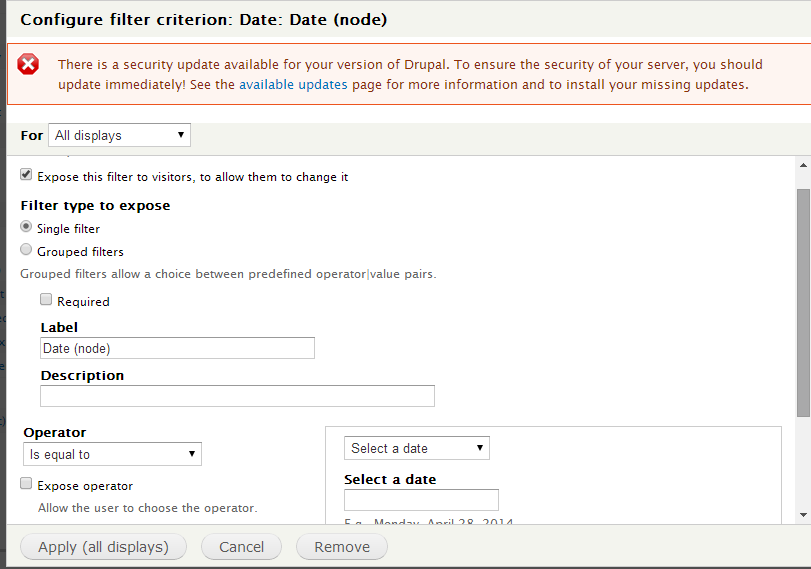This screenshot has height=569, width=811.
Task: Click the vertical scrollbar thumb
Action: 803,303
